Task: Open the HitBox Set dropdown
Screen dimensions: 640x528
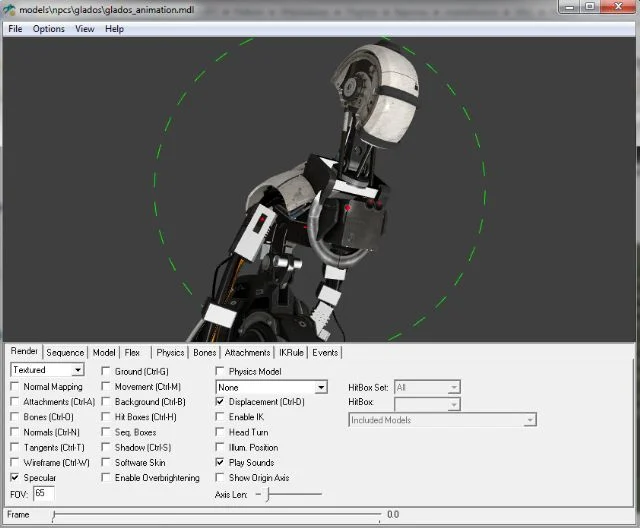Action: [427, 387]
